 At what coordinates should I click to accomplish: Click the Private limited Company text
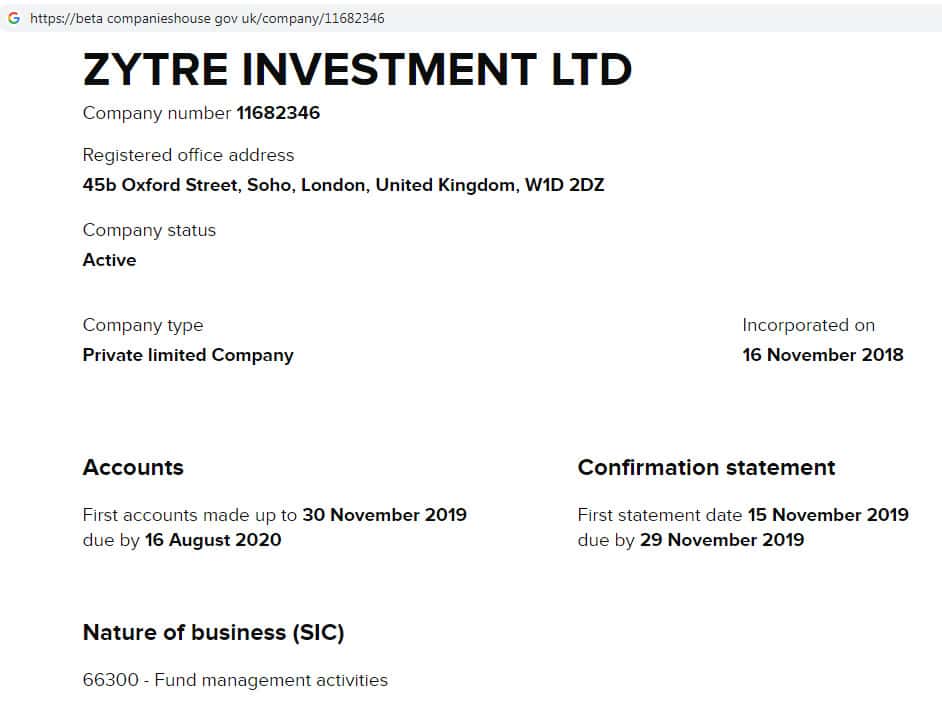tap(188, 355)
